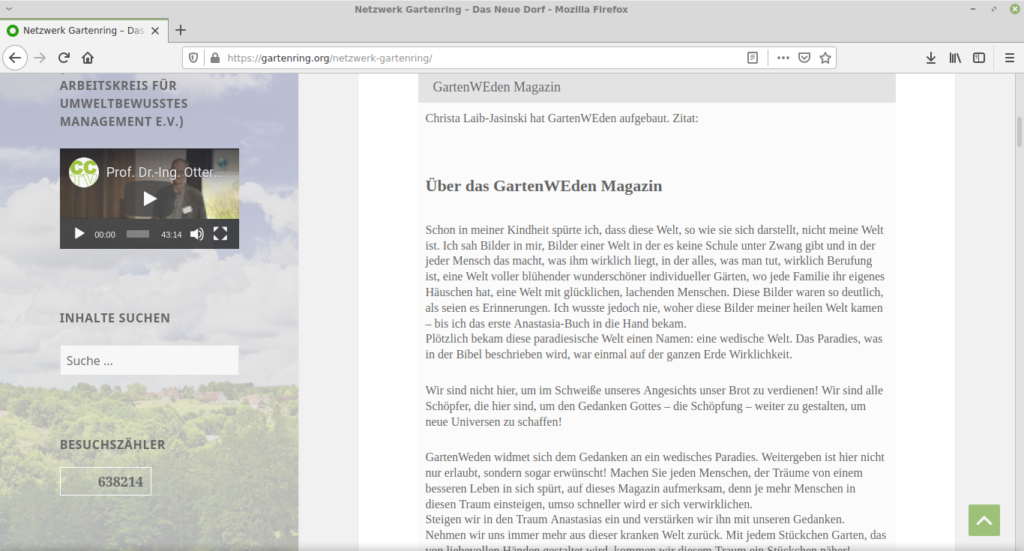The image size is (1024, 551).
Task: Restore the Firefox window size
Action: click(x=994, y=9)
